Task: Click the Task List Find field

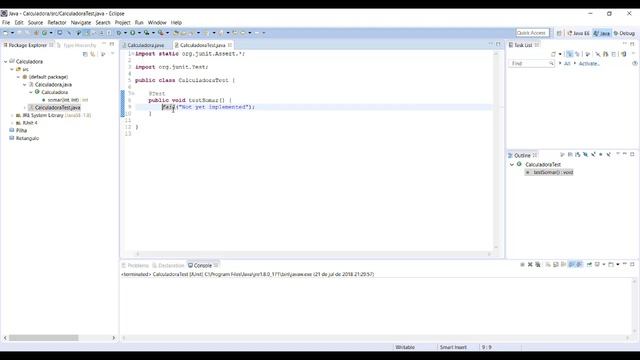Action: click(x=531, y=64)
